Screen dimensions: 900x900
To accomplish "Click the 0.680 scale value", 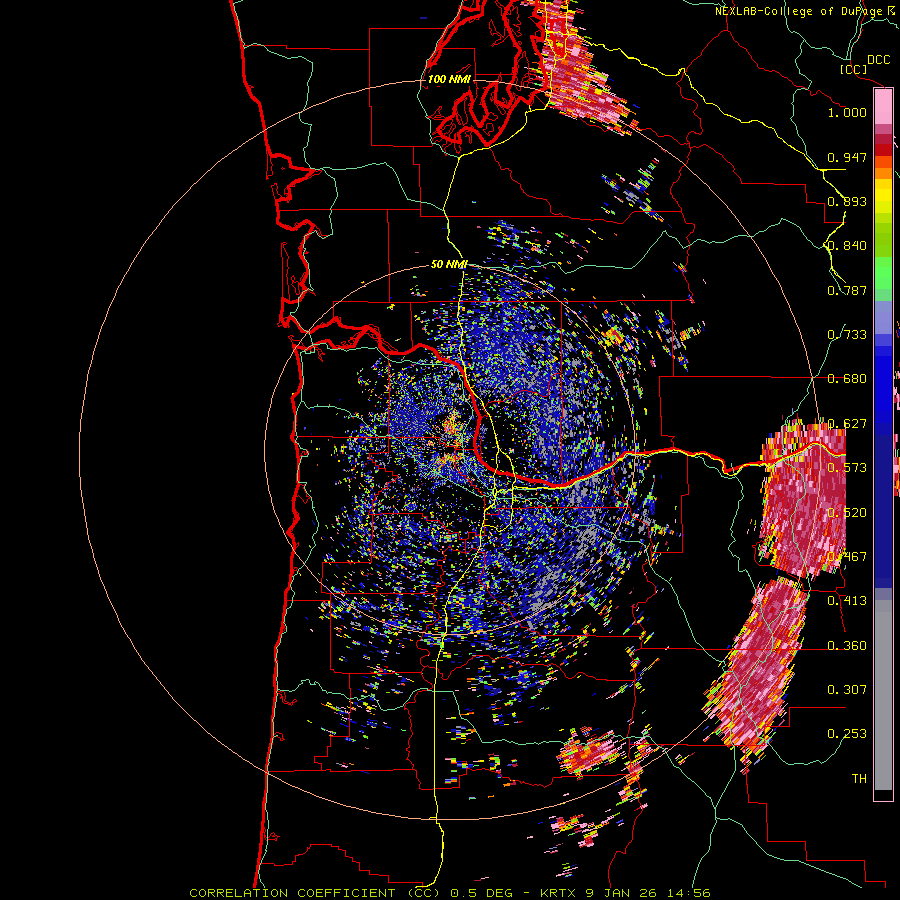I will (x=847, y=379).
